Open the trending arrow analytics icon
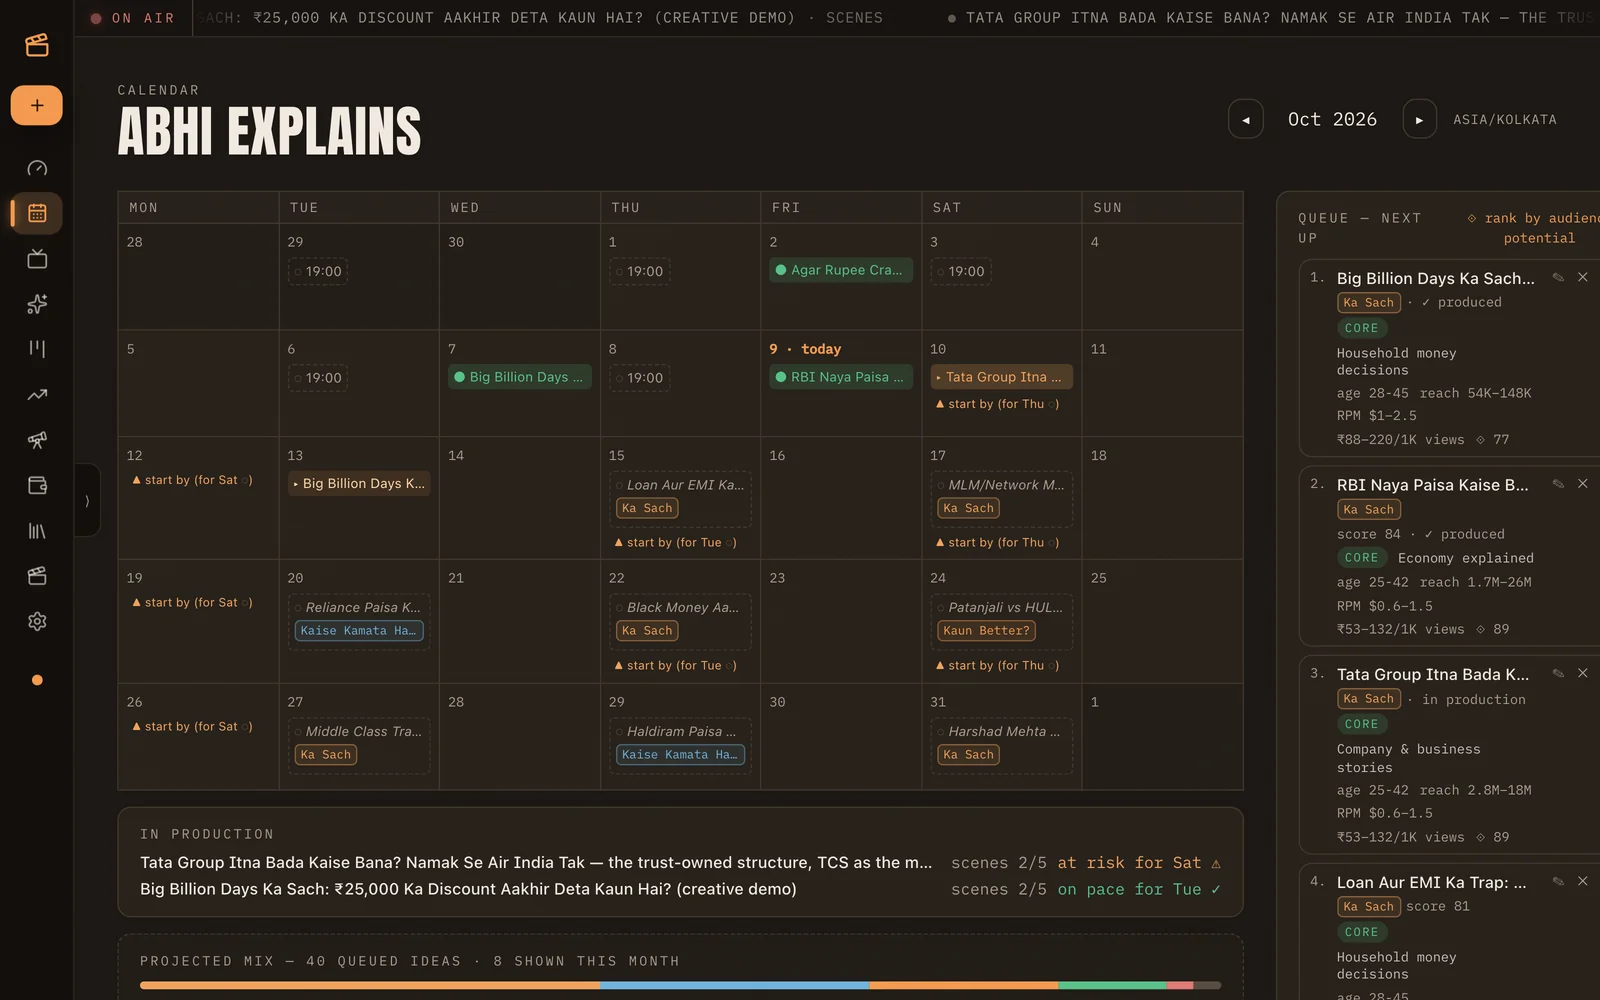This screenshot has width=1600, height=1000. 37,395
